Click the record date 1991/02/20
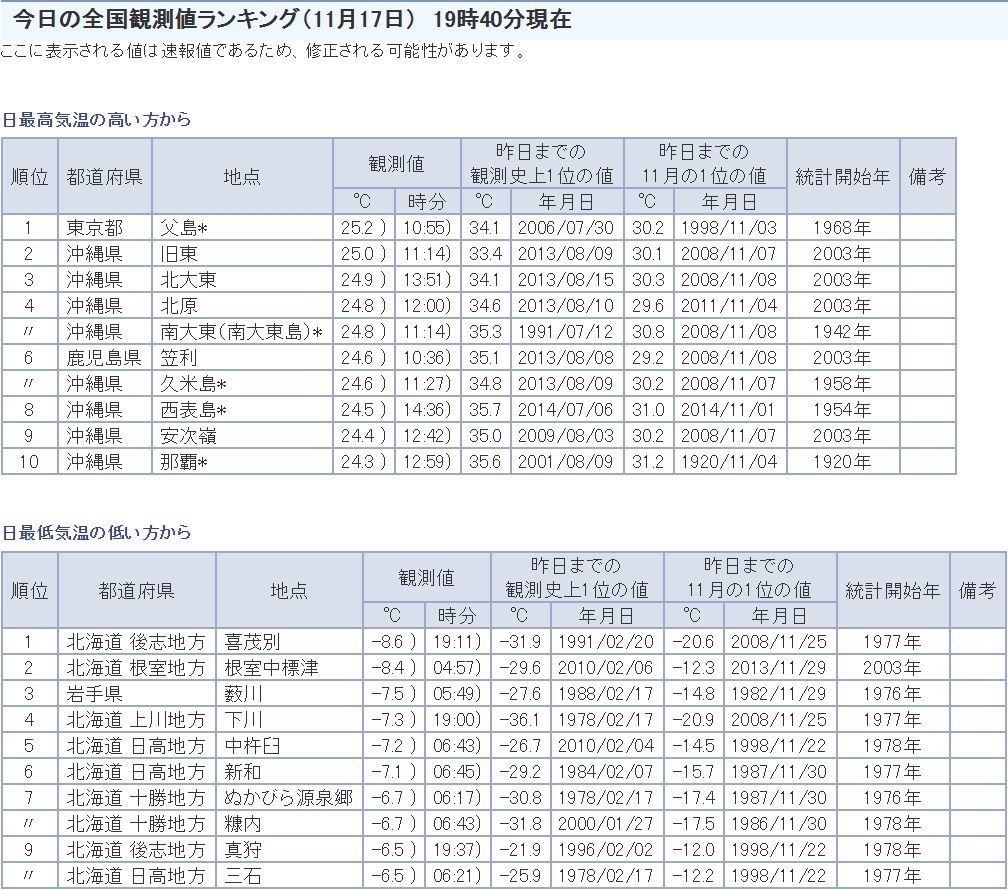1008x890 pixels. click(606, 642)
